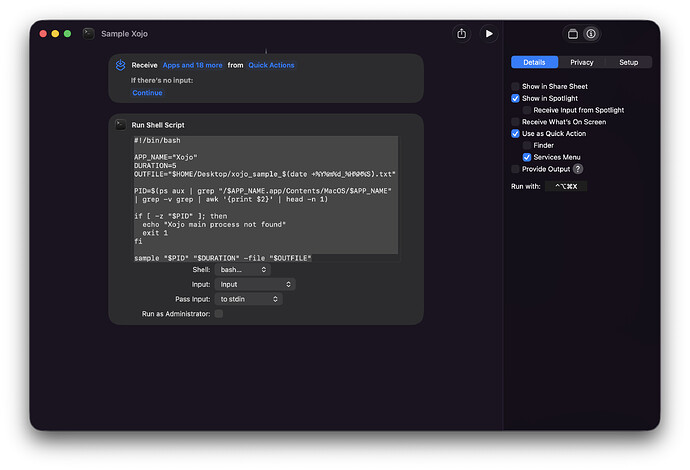Screen dimensions: 690x470
Task: Enable Receive What's On Screen checkbox
Action: pyautogui.click(x=515, y=122)
